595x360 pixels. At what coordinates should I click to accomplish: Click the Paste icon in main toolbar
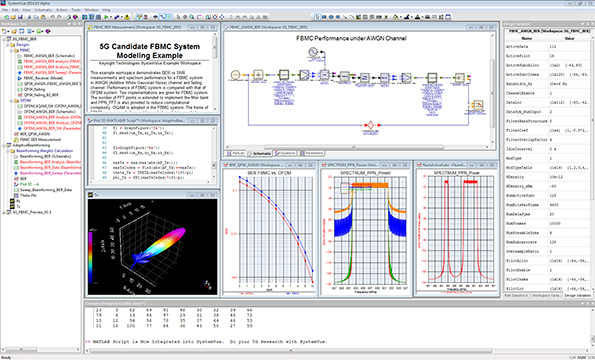pyautogui.click(x=43, y=17)
